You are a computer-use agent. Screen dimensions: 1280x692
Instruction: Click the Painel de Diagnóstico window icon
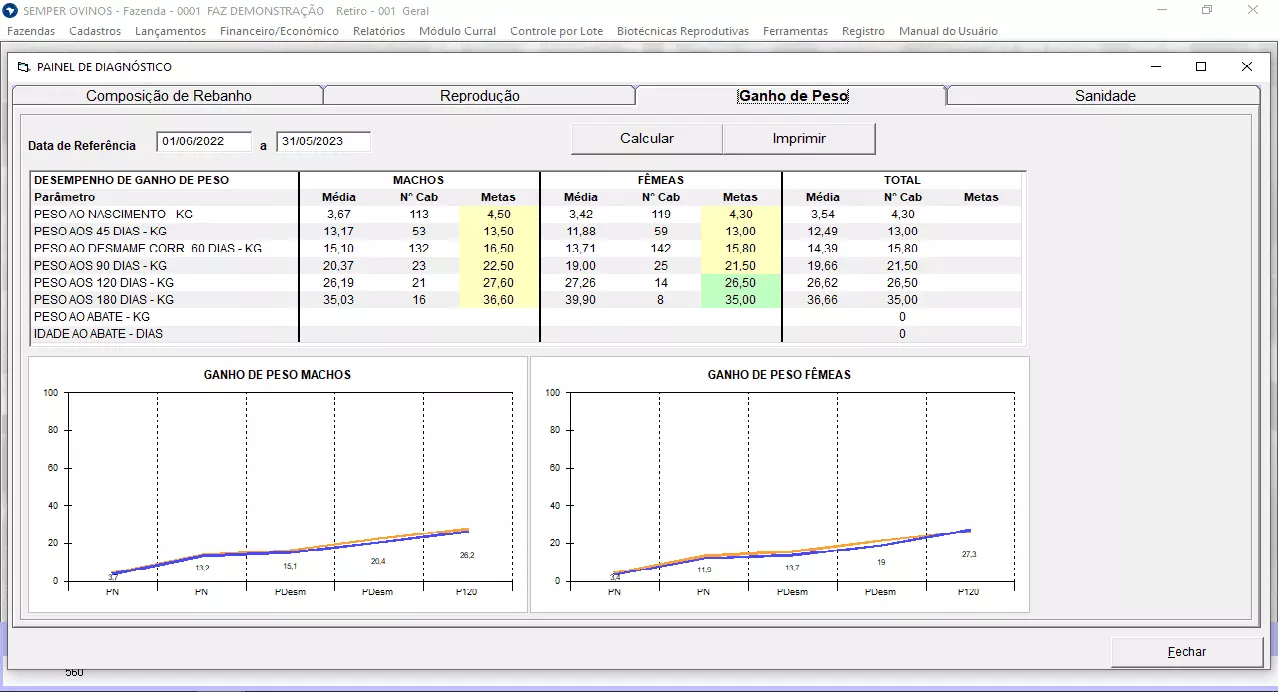[23, 67]
